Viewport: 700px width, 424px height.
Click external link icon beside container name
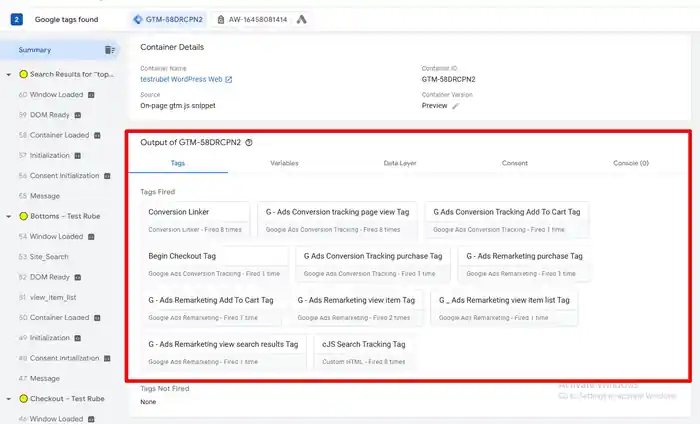pos(229,79)
